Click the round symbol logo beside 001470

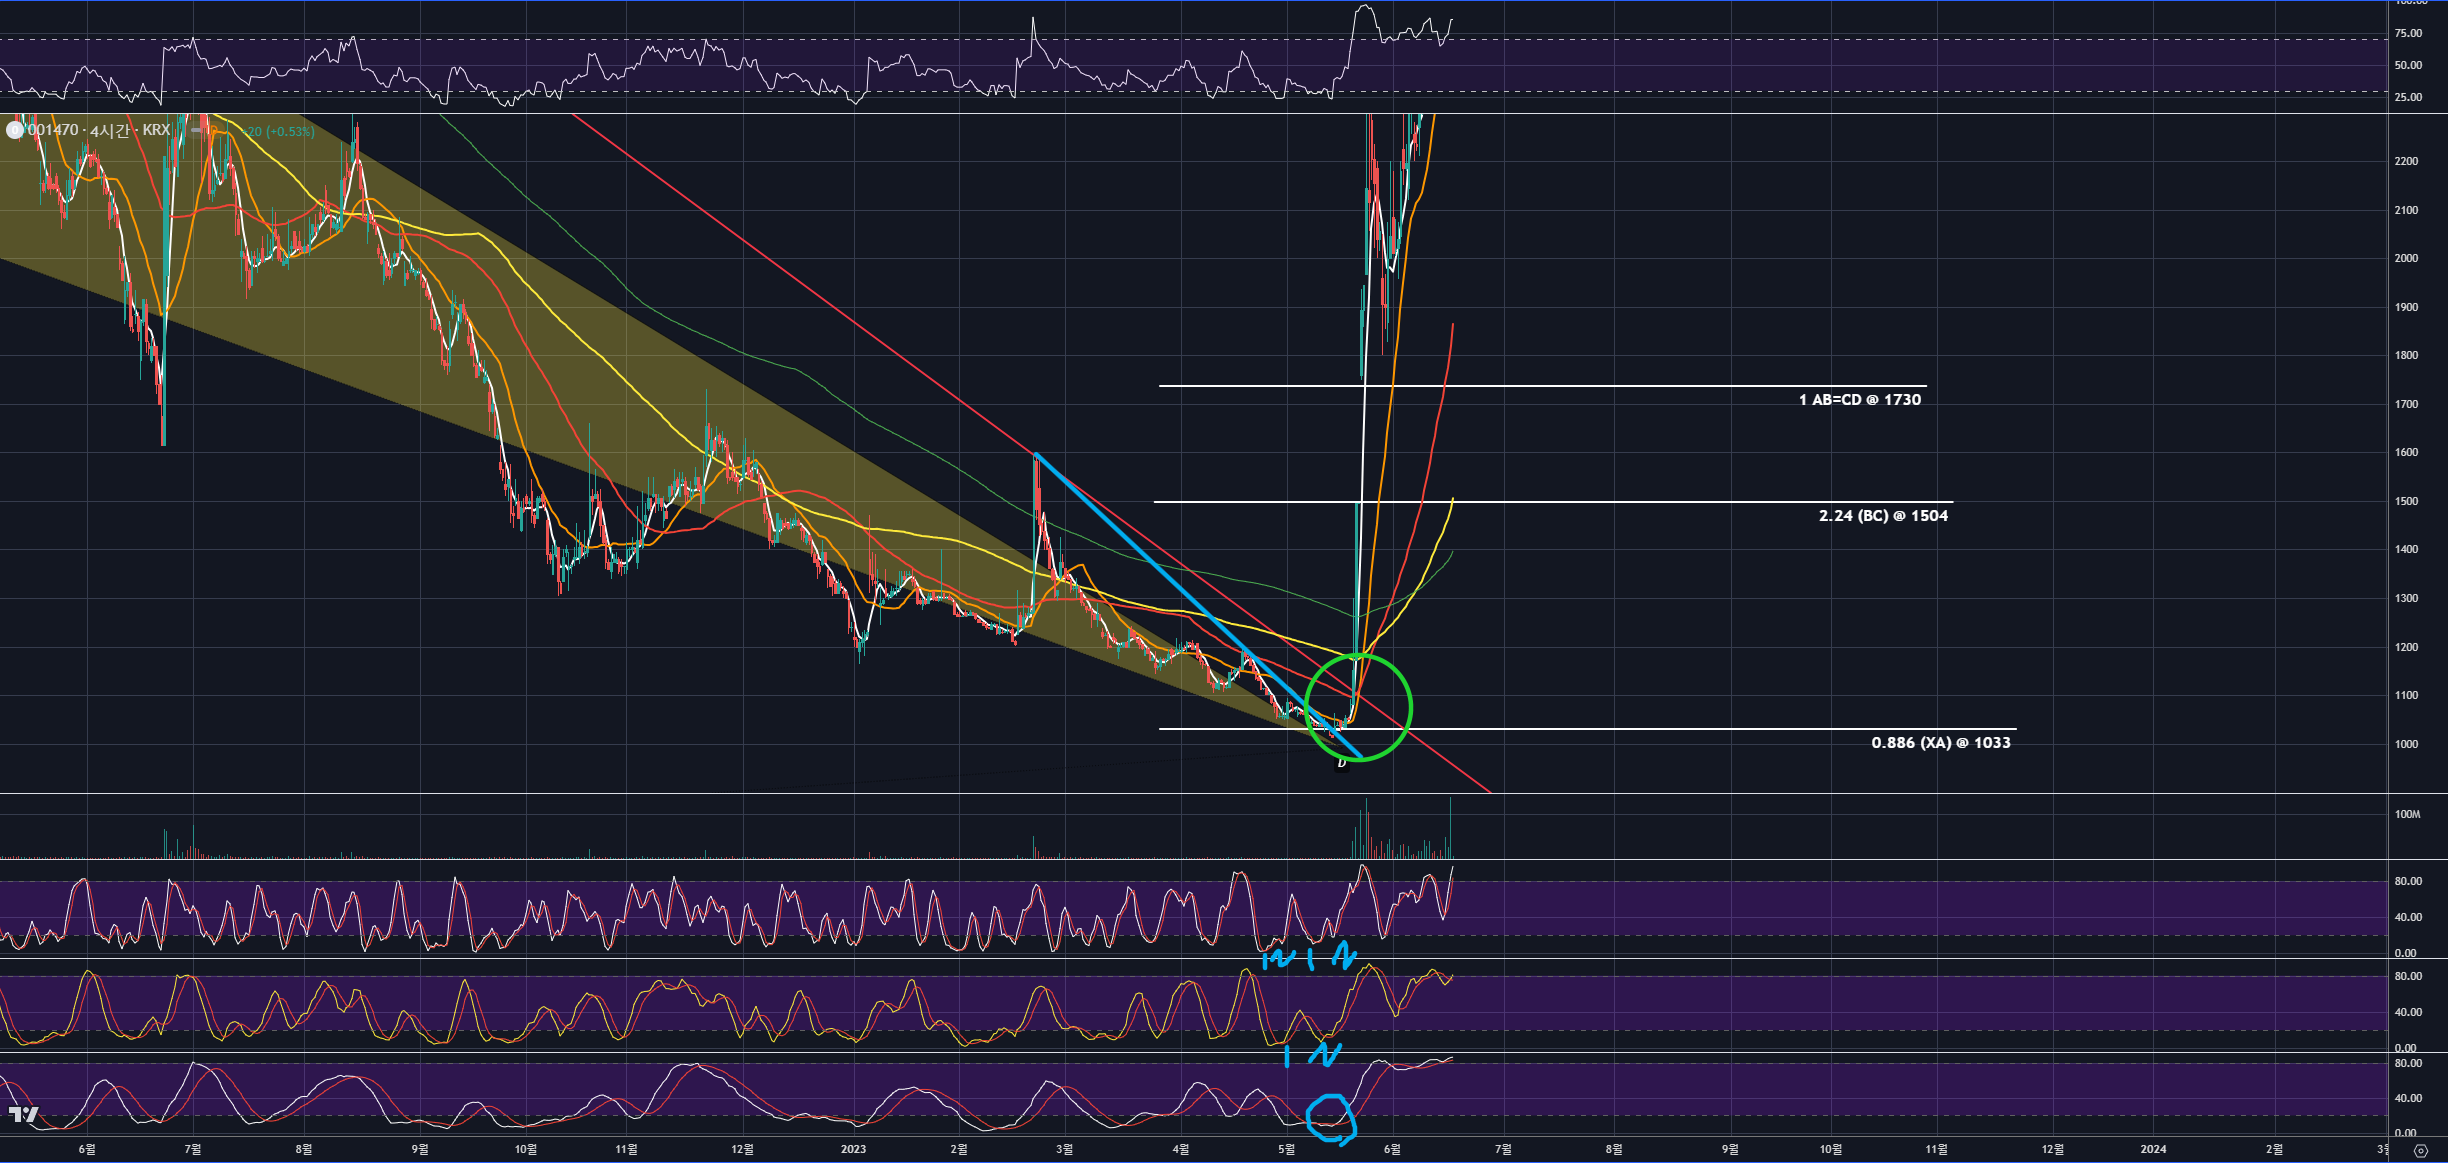[x=14, y=130]
